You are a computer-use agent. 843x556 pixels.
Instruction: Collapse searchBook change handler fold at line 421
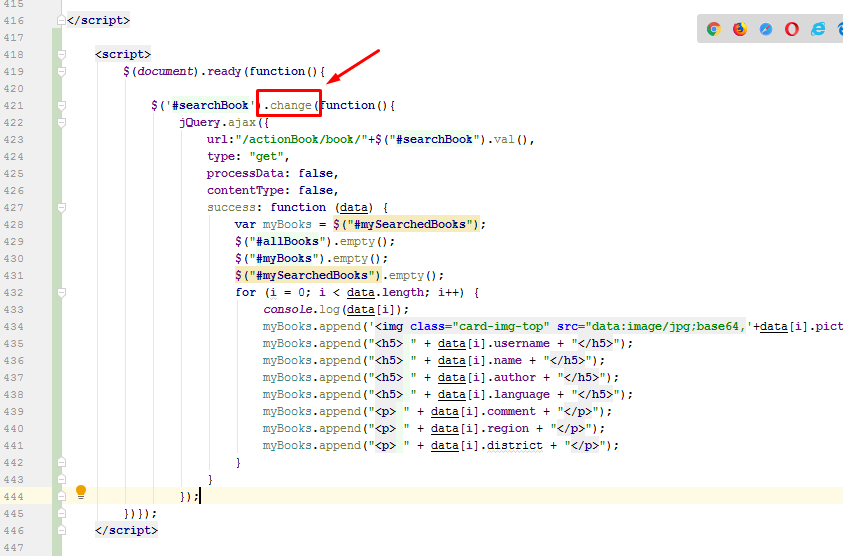[x=62, y=105]
